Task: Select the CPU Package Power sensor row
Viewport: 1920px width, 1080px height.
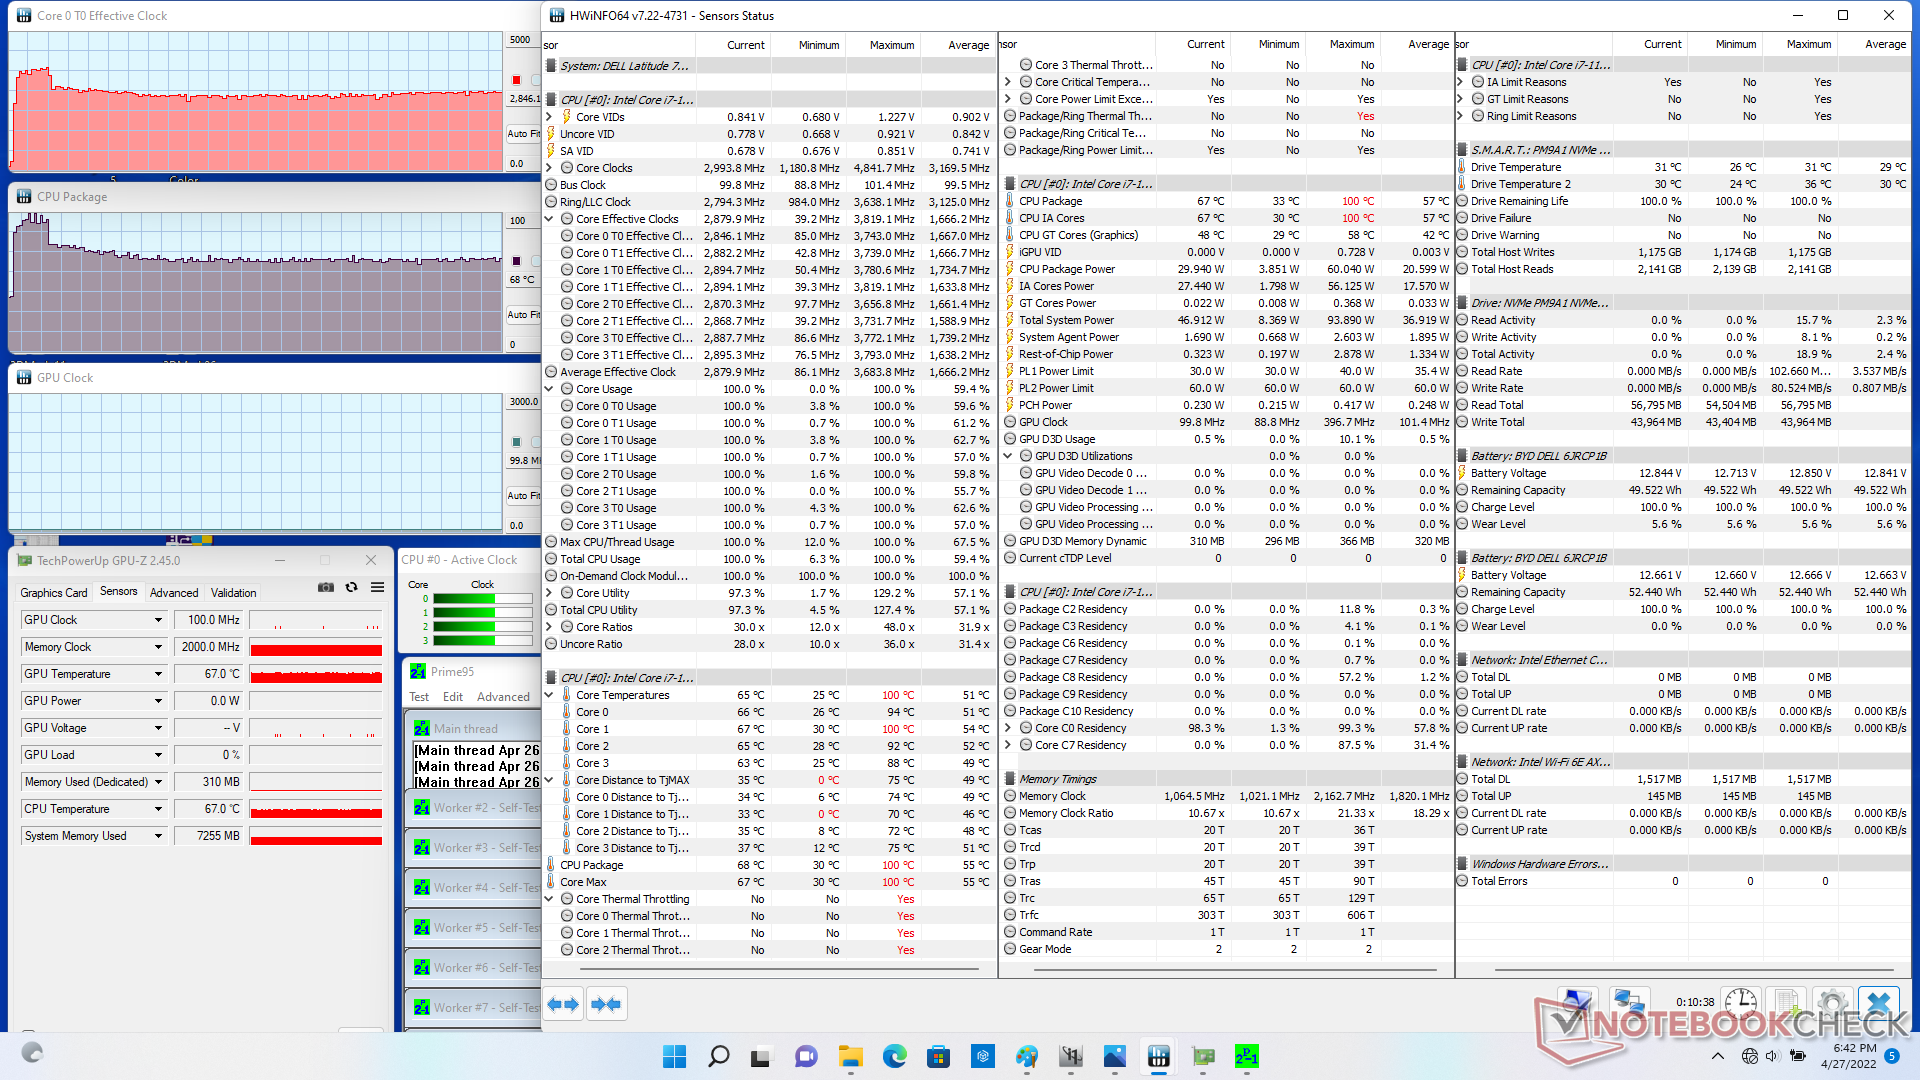Action: [1067, 269]
